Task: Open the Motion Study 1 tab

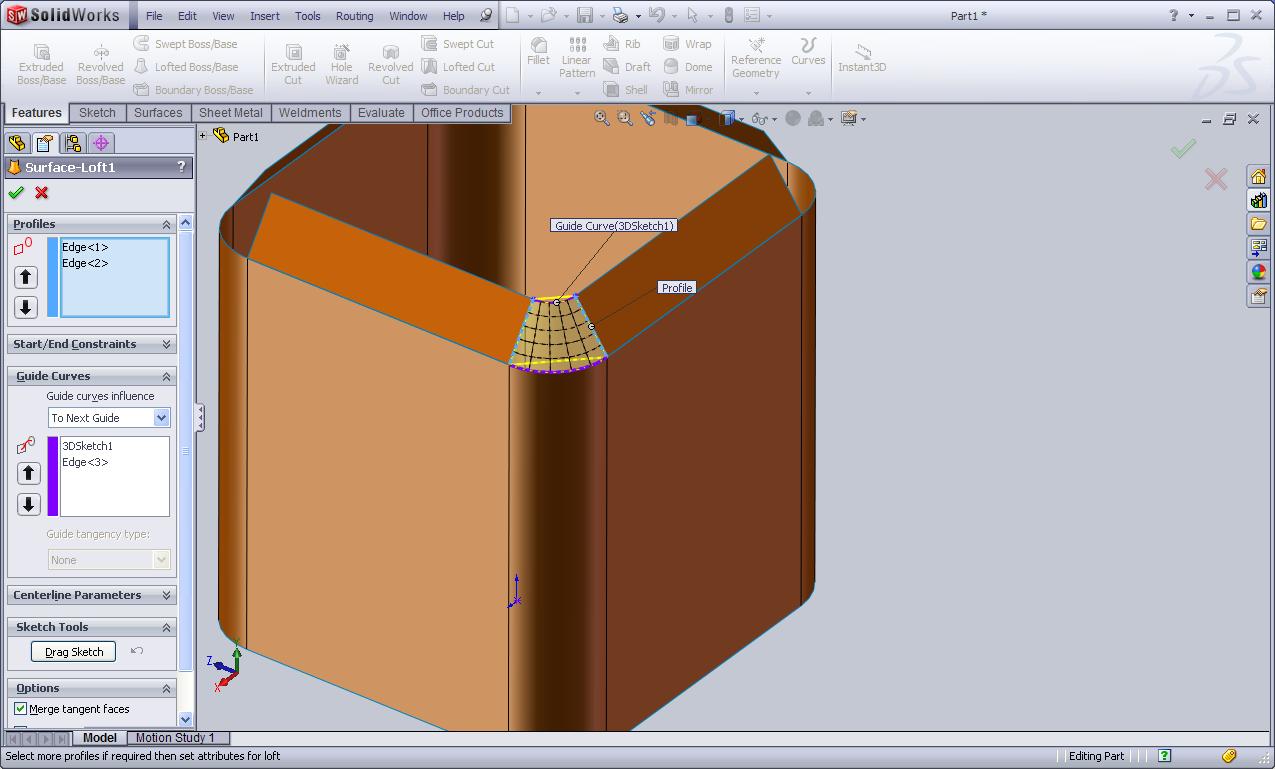Action: (175, 738)
